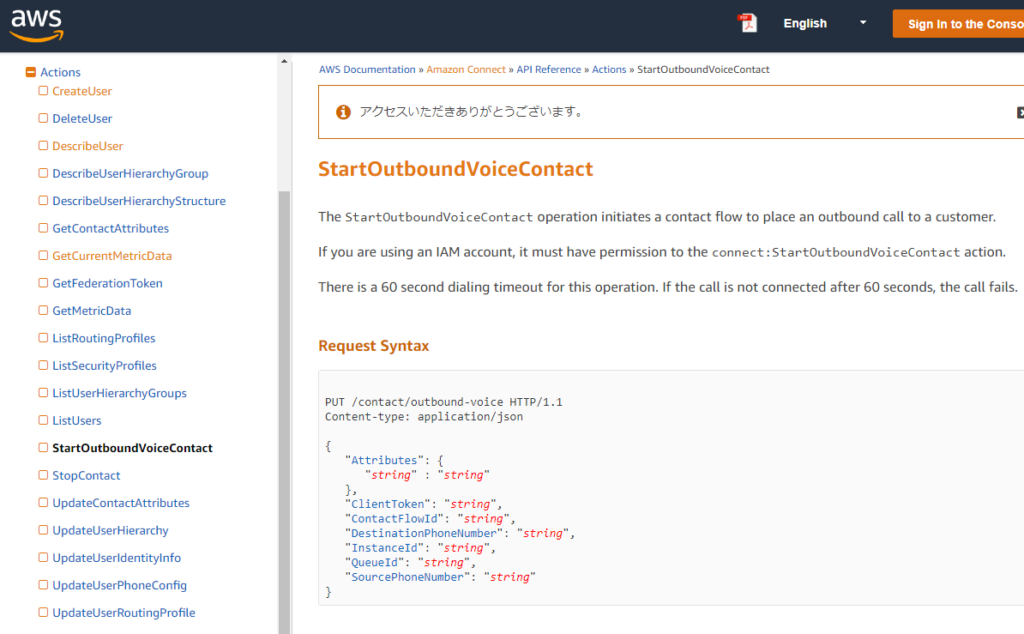The width and height of the screenshot is (1024, 634).
Task: Open the Actions sidebar heading link
Action: pos(60,72)
